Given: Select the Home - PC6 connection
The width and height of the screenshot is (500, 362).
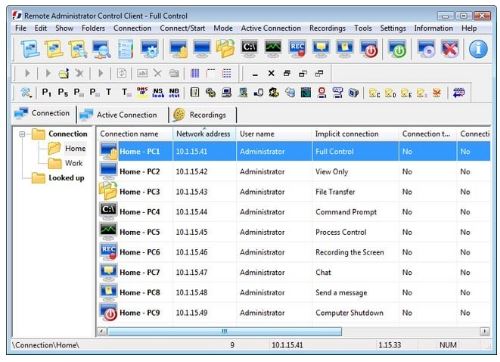Looking at the screenshot, I should tap(294, 252).
